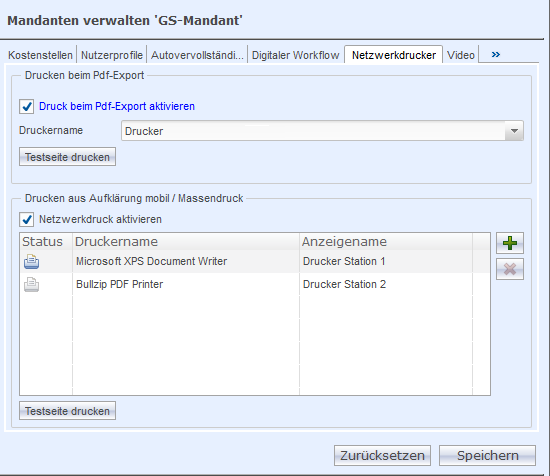The width and height of the screenshot is (550, 476).
Task: Click the Druckername field showing 'Drucker'
Action: [x=313, y=131]
